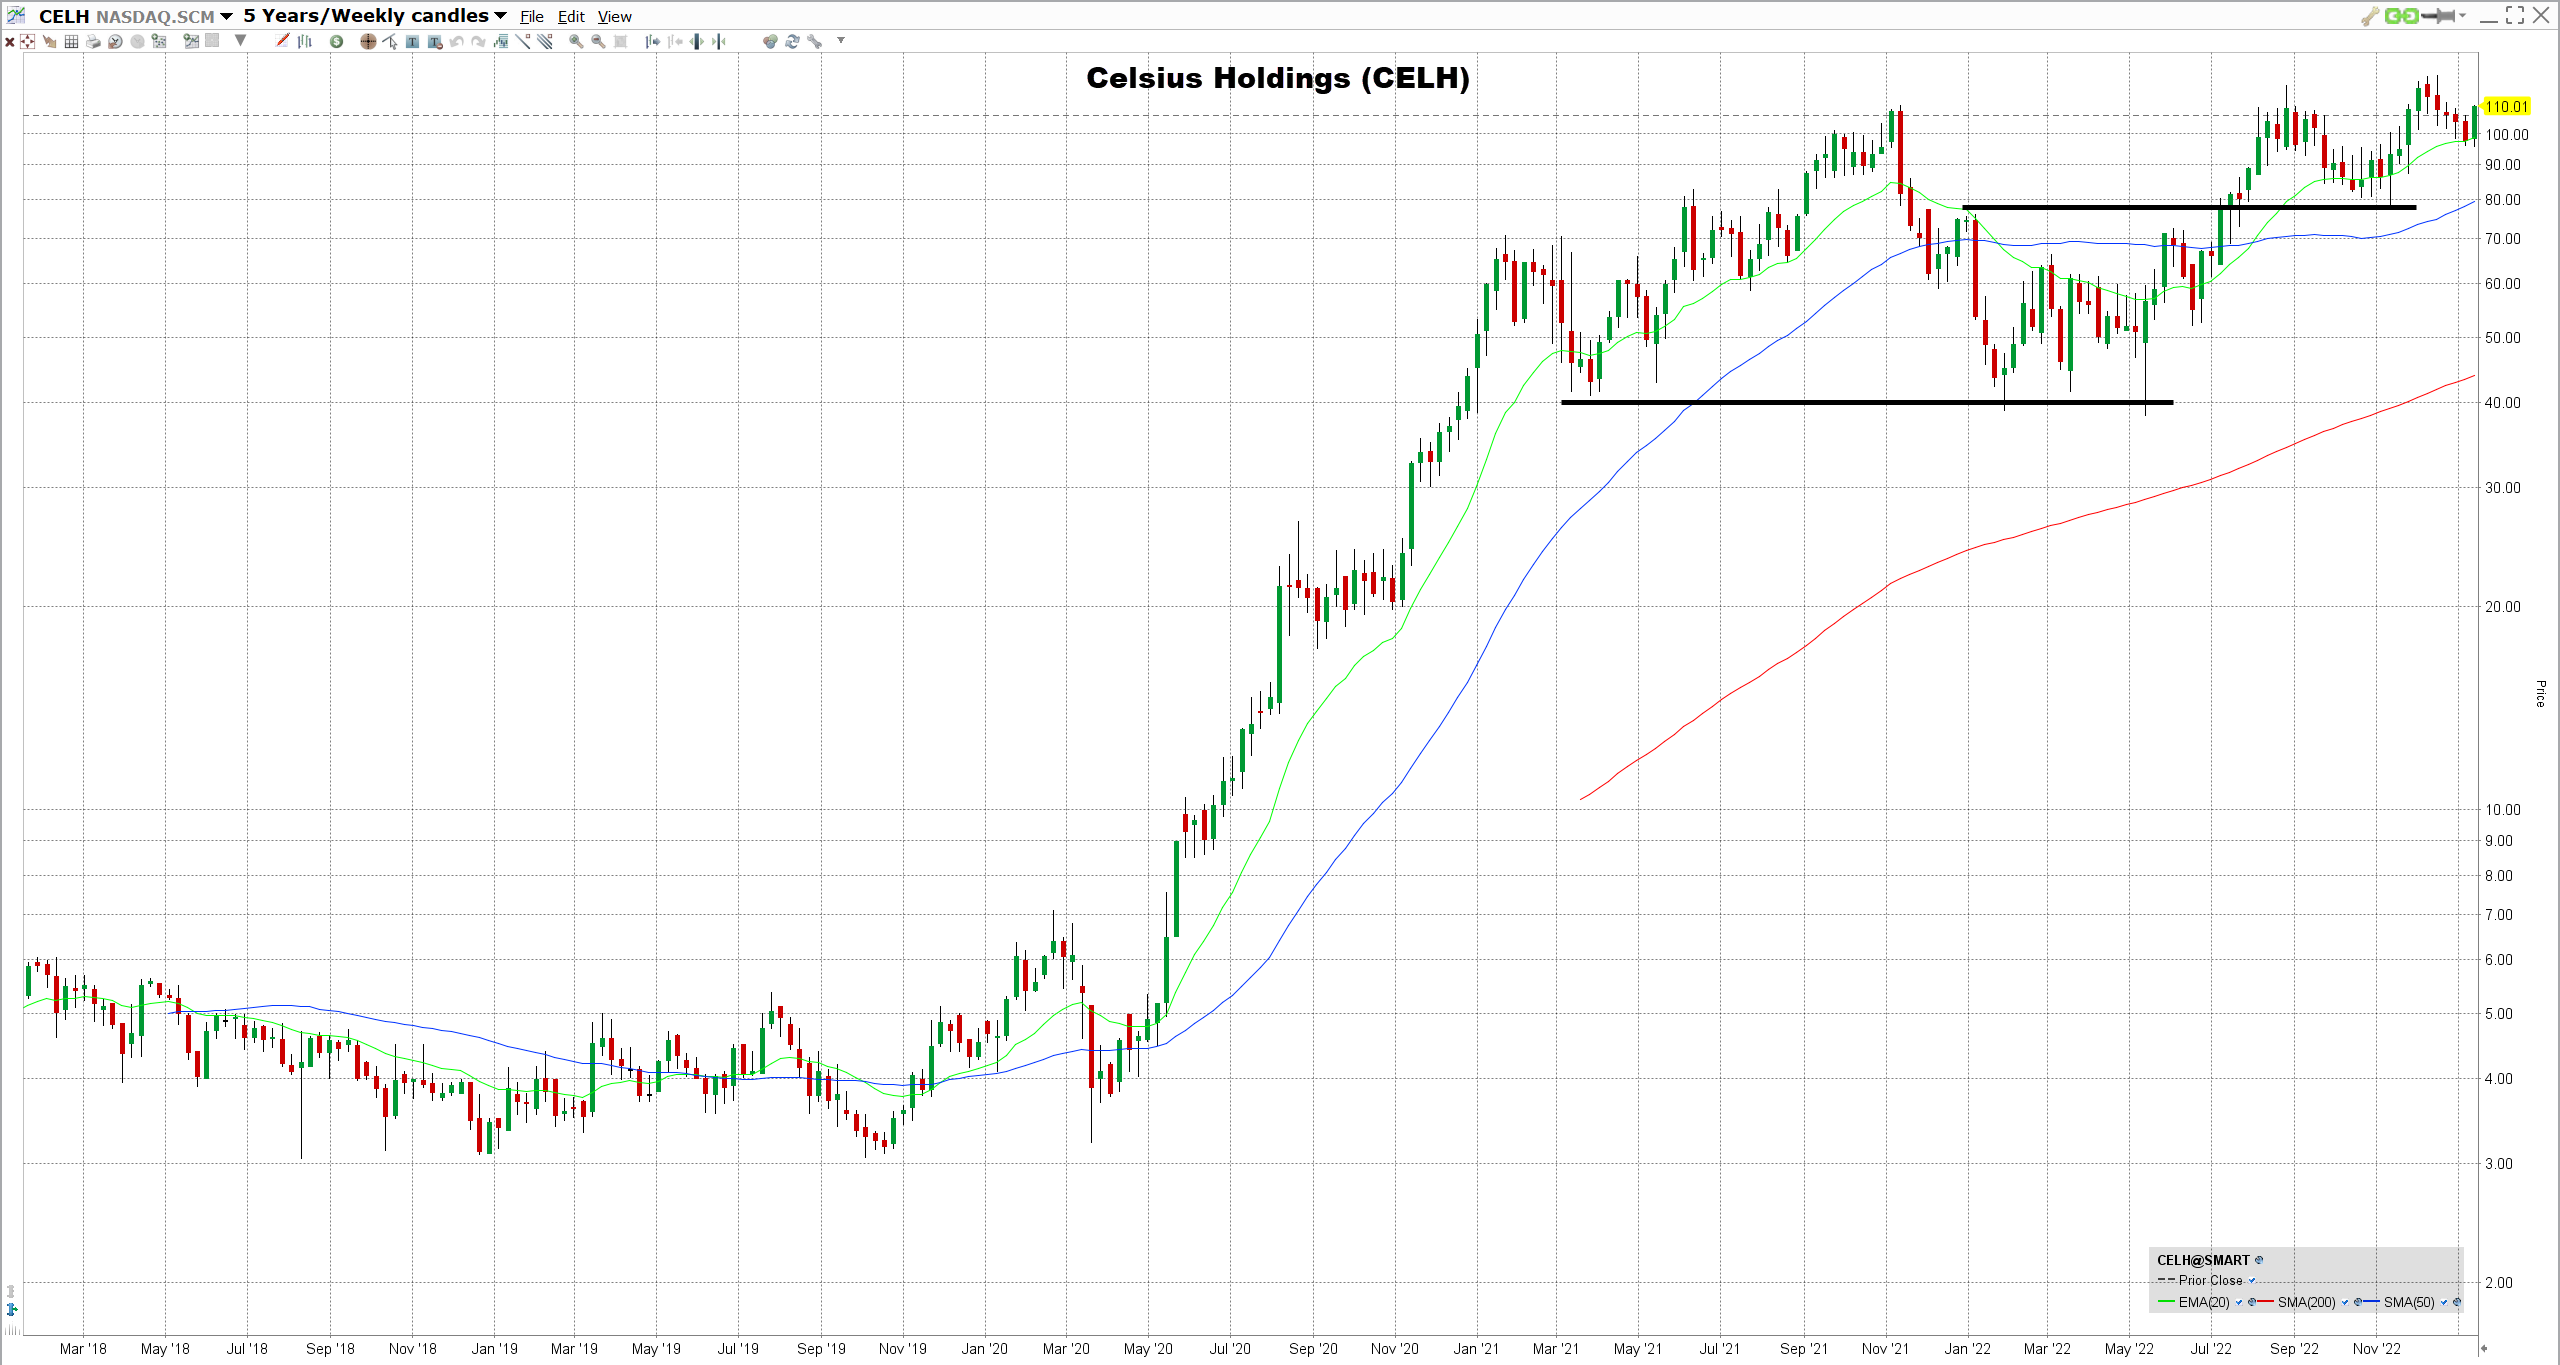Click the colored circles overlay icon
Screen dimensions: 2560x1365
coord(770,41)
